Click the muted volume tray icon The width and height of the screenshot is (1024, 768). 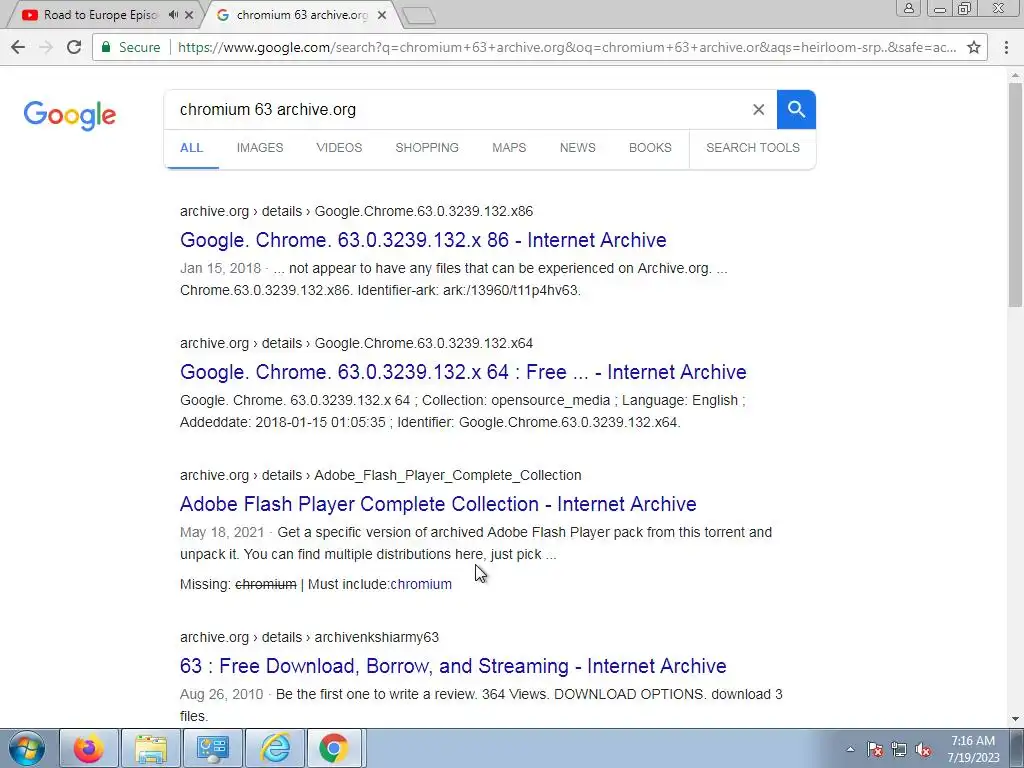[x=923, y=749]
